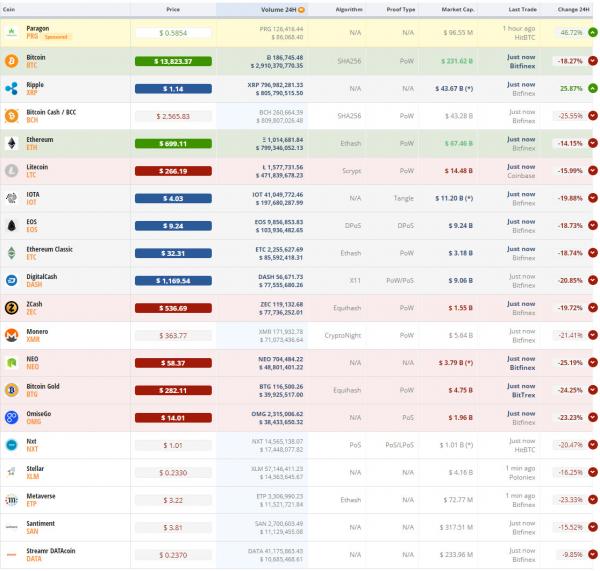
Task: Click the CryptoNight algorithm in Monero row
Action: (342, 335)
